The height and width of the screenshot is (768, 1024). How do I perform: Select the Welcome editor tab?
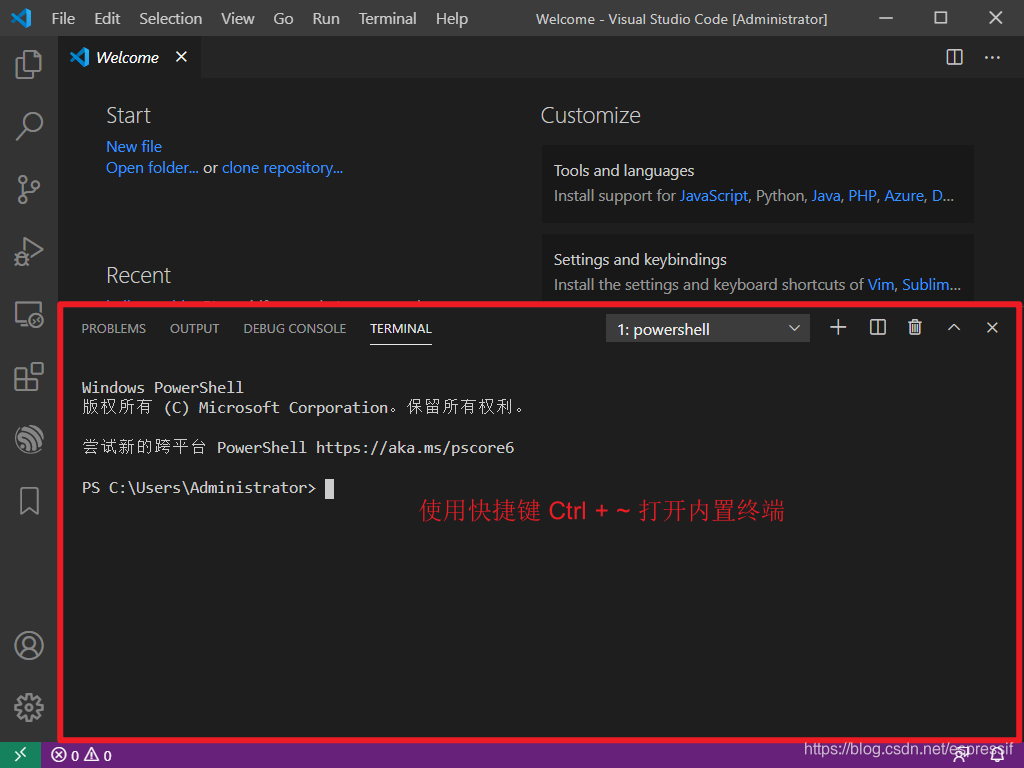[x=129, y=57]
